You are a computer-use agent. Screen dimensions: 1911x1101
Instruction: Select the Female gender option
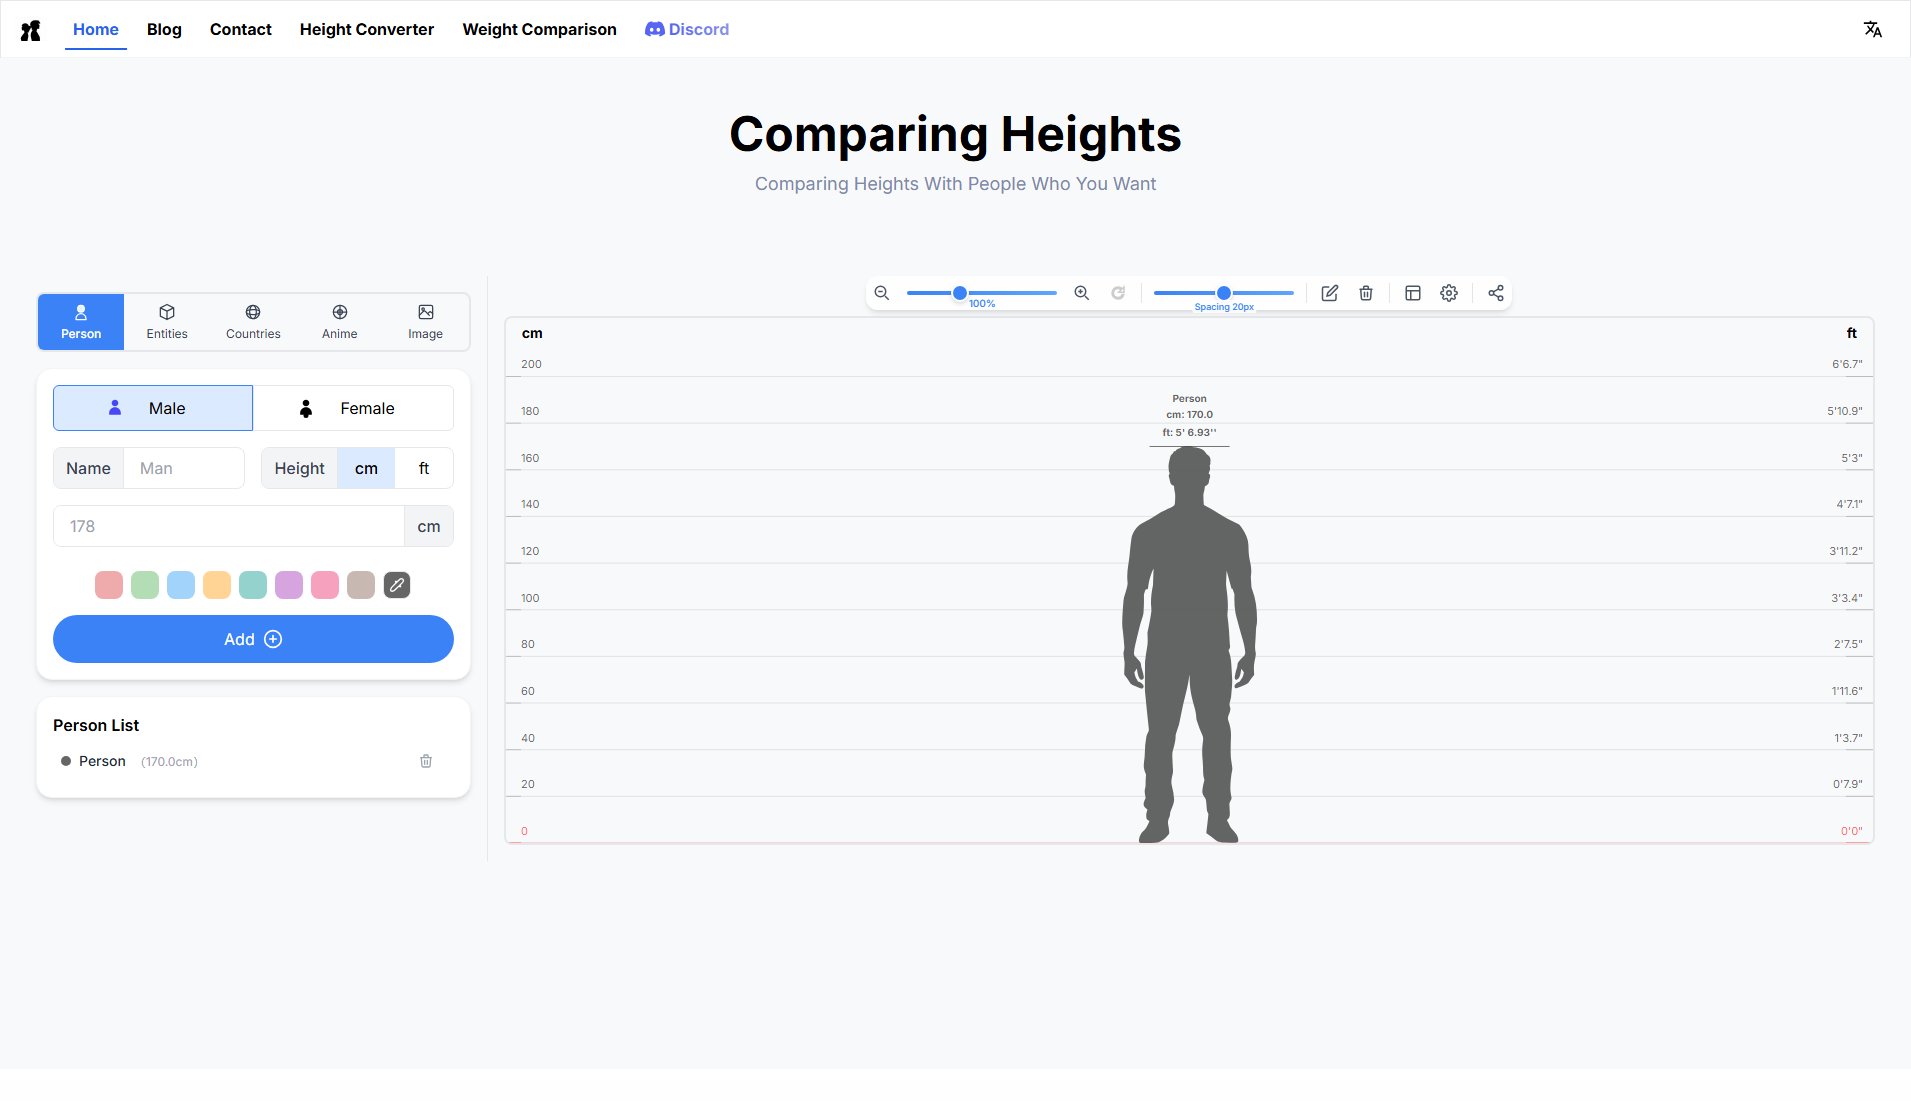click(x=353, y=408)
